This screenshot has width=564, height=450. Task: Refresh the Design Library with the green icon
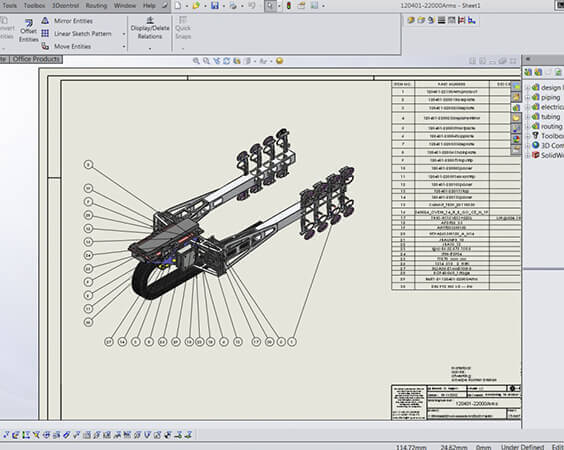point(558,72)
